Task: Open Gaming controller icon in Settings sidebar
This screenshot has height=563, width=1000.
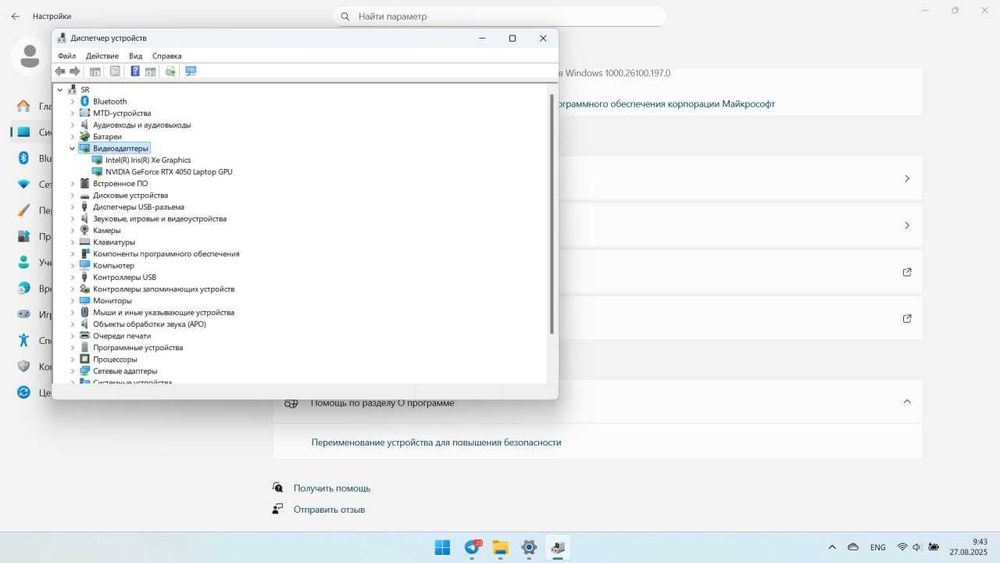Action: pyautogui.click(x=24, y=314)
